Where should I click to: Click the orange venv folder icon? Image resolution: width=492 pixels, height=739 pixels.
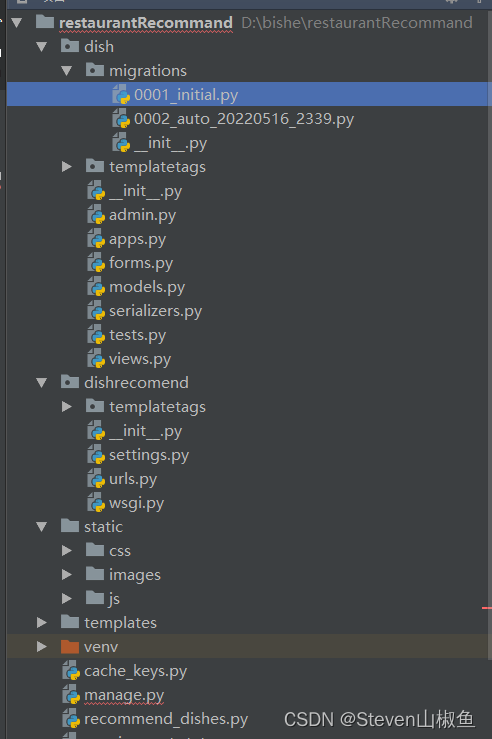pyautogui.click(x=70, y=646)
